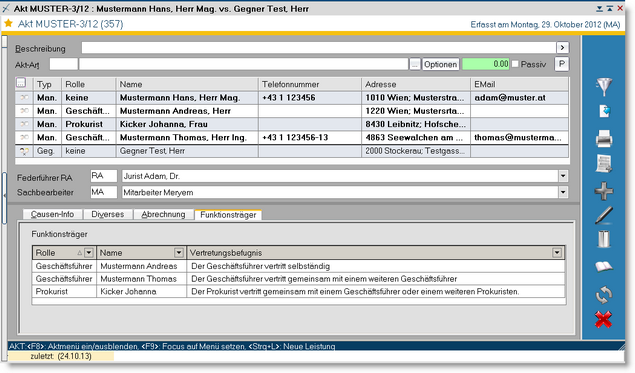The image size is (635, 373).
Task: Click the 'zuletzt: (24.10.13)' status entry
Action: [61, 356]
